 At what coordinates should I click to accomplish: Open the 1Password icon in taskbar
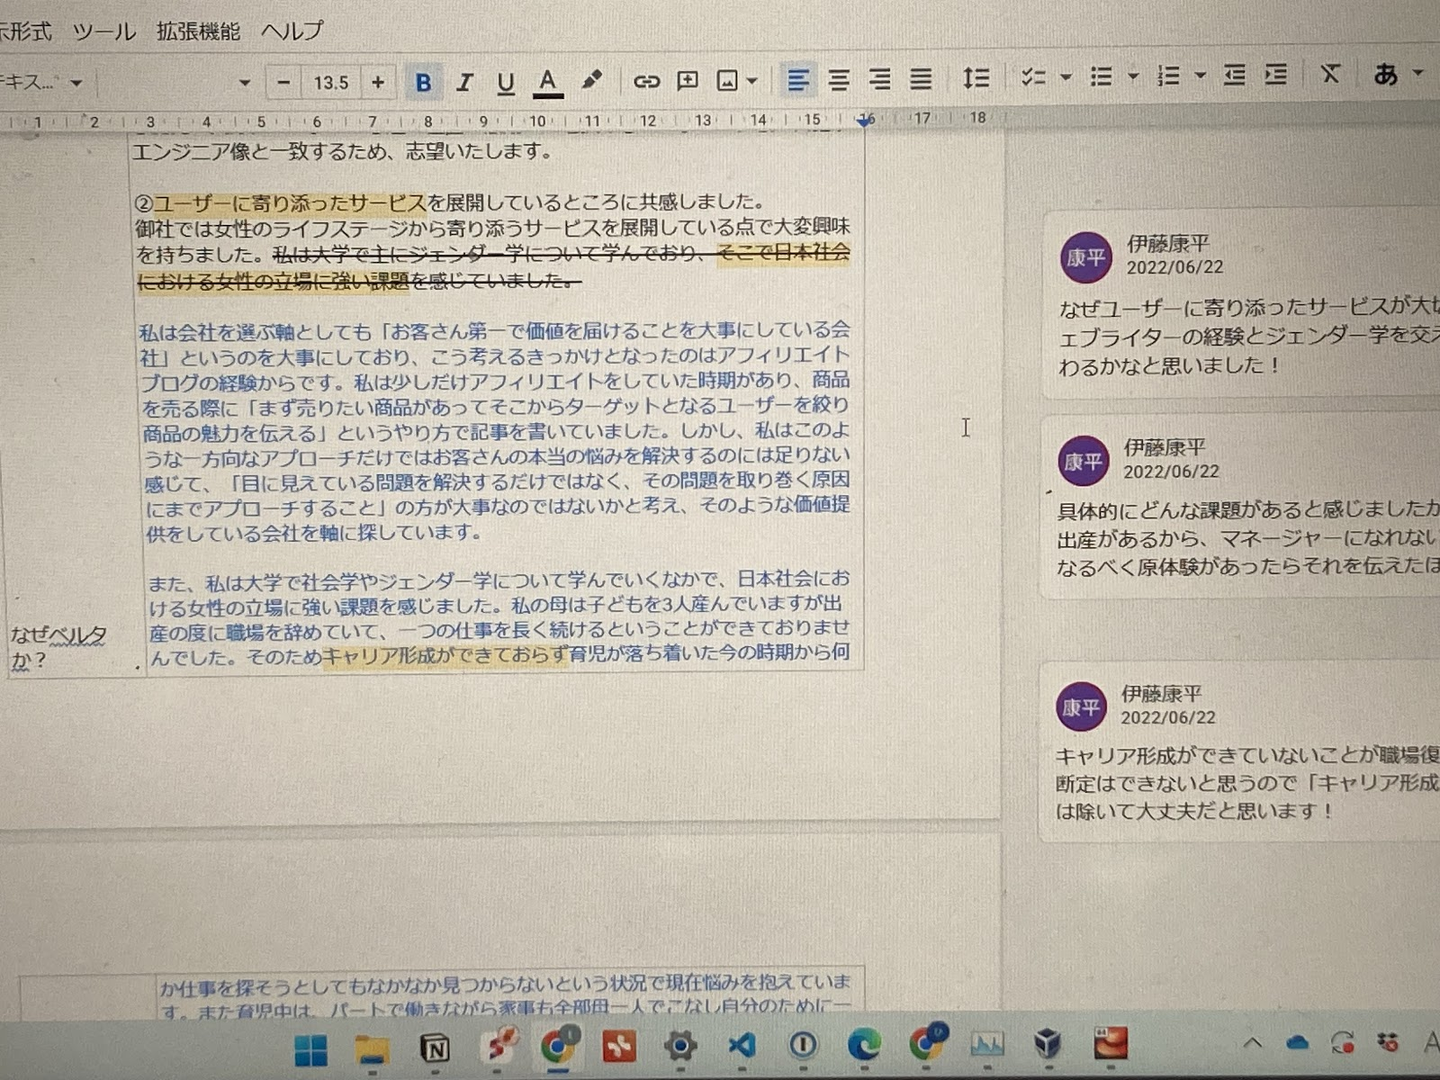point(803,1046)
